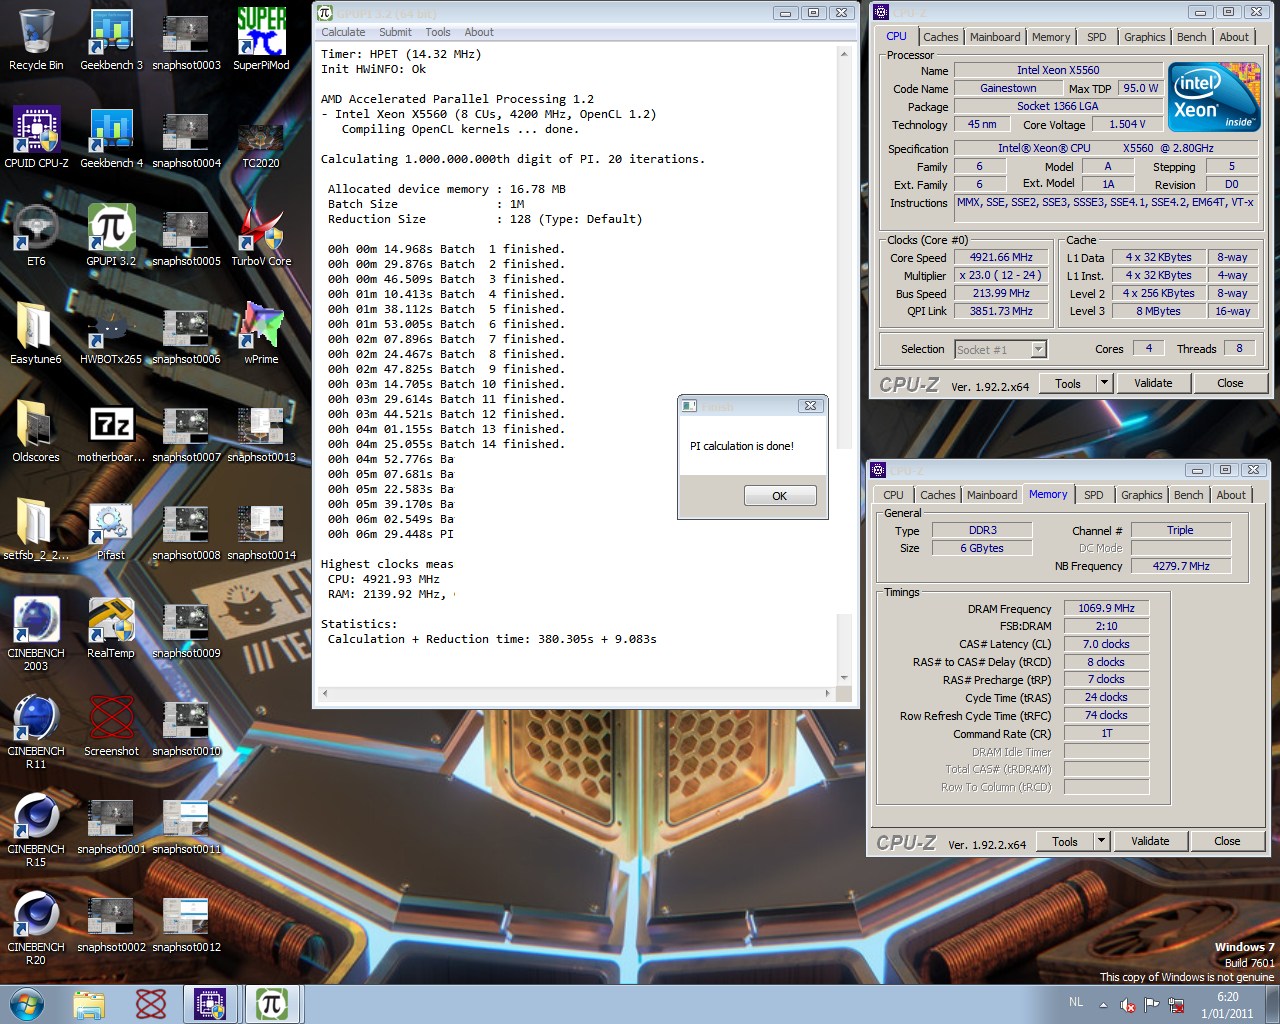The width and height of the screenshot is (1280, 1024).
Task: Click the GPUPI horizontal scrollbar right arrow
Action: (827, 693)
